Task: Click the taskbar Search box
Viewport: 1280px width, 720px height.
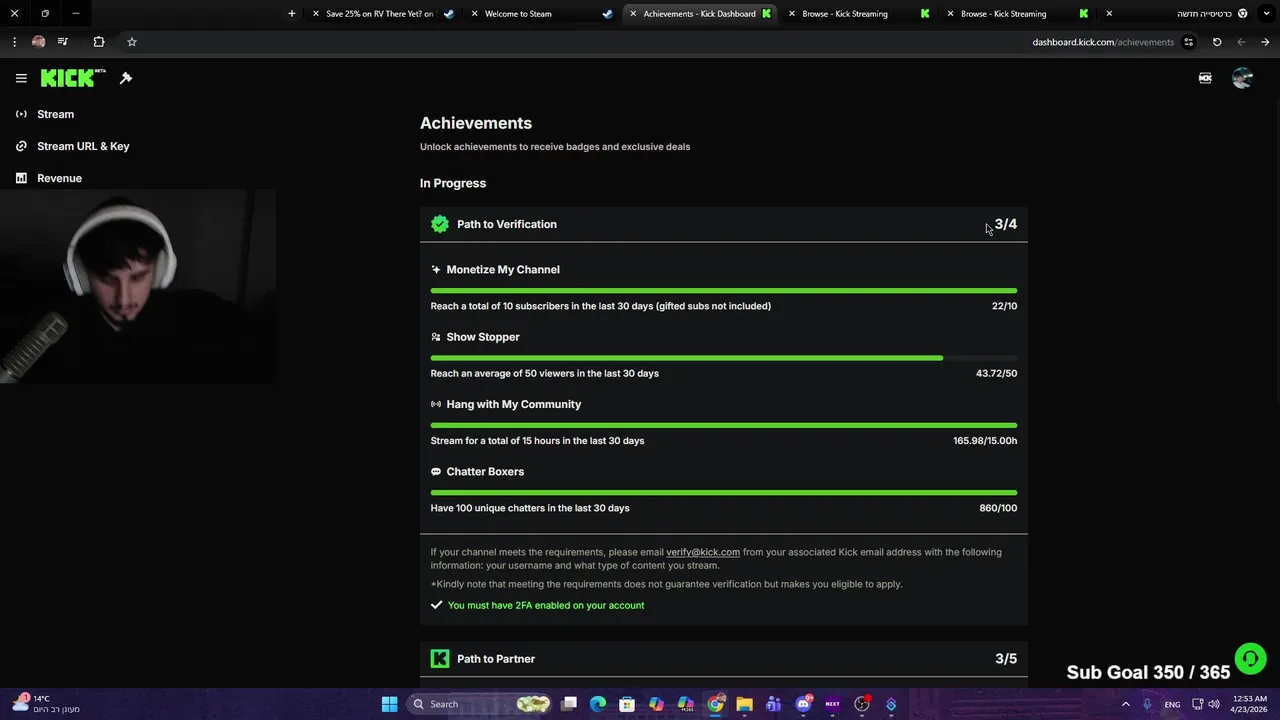Action: pyautogui.click(x=481, y=704)
